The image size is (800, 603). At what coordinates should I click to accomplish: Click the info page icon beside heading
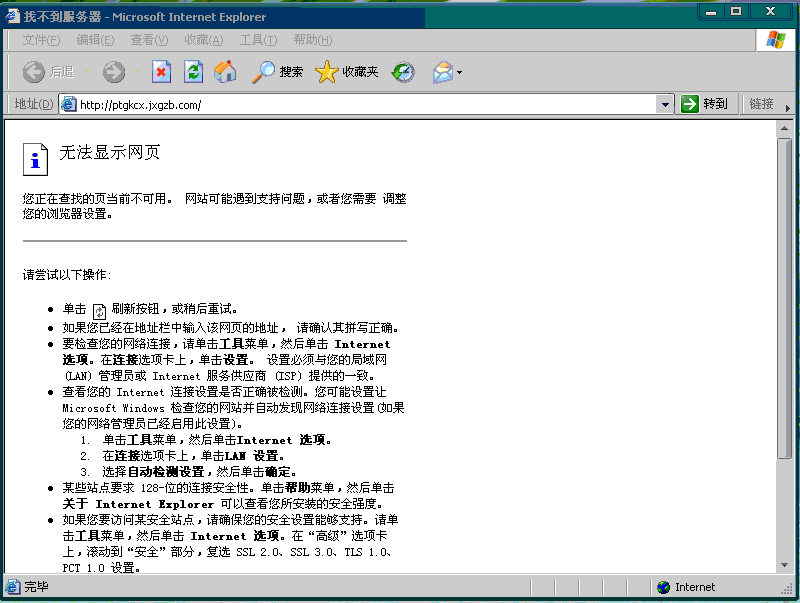pos(35,160)
